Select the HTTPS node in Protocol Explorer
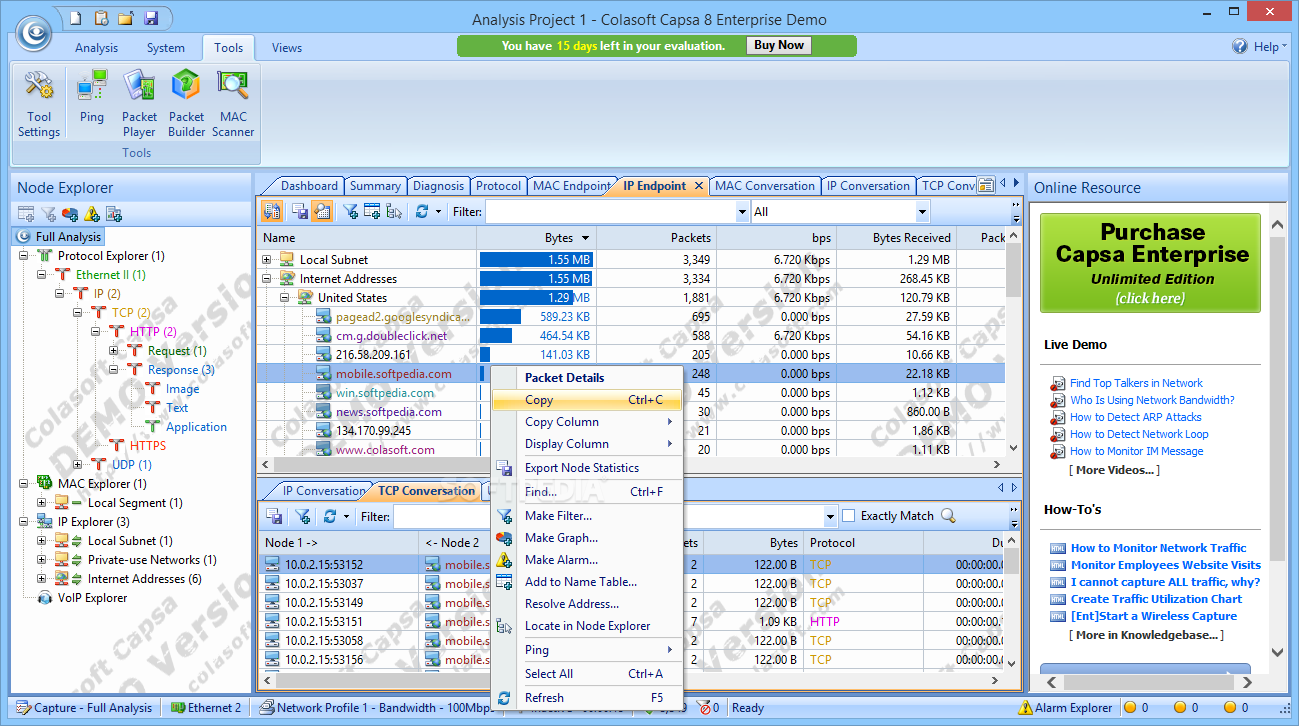 pos(148,446)
